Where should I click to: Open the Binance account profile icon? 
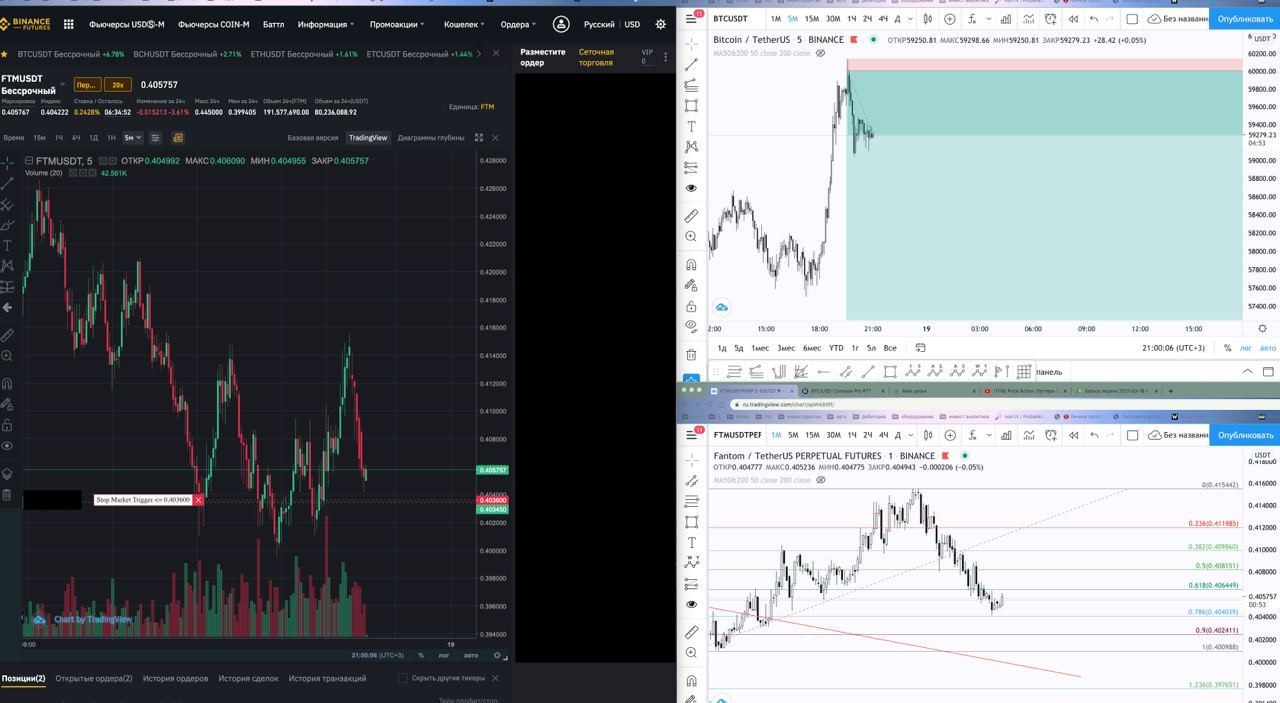(x=561, y=24)
